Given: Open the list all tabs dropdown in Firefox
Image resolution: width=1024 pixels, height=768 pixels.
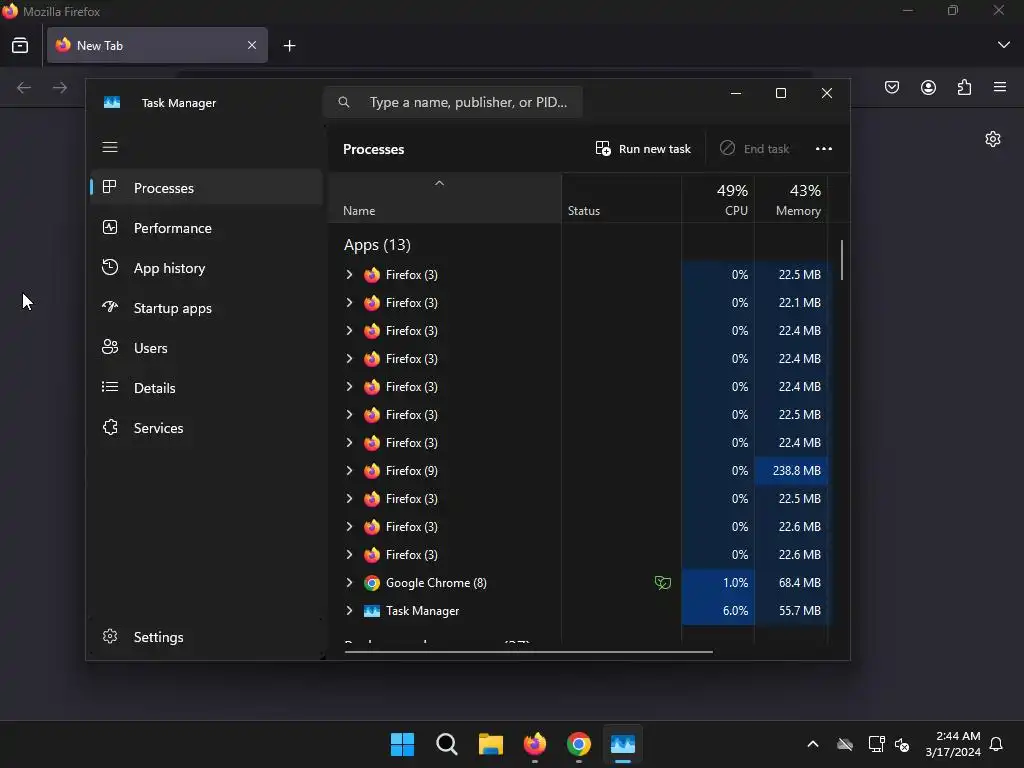Looking at the screenshot, I should click(1004, 45).
